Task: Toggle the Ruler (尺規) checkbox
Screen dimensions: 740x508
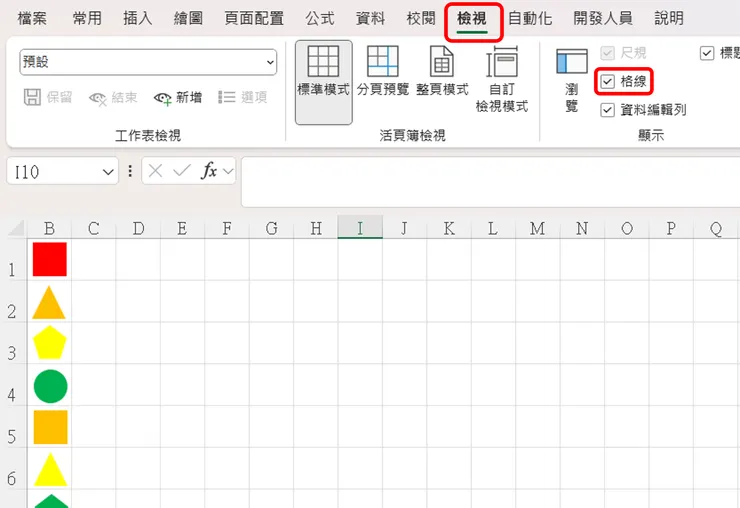Action: pos(607,53)
